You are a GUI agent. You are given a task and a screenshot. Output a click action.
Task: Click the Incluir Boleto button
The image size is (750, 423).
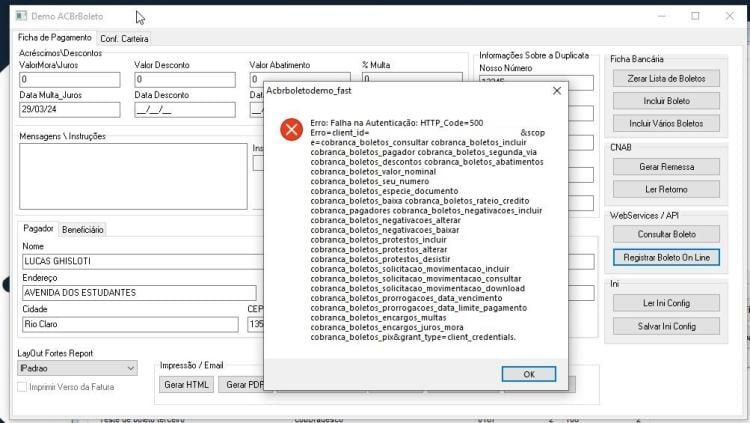click(x=666, y=101)
